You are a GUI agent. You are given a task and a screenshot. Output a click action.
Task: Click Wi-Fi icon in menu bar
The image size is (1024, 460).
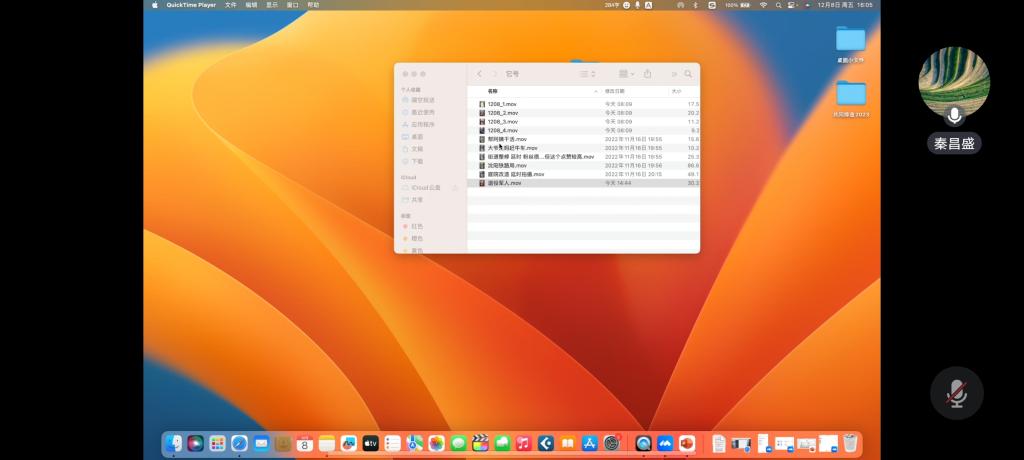(x=763, y=5)
